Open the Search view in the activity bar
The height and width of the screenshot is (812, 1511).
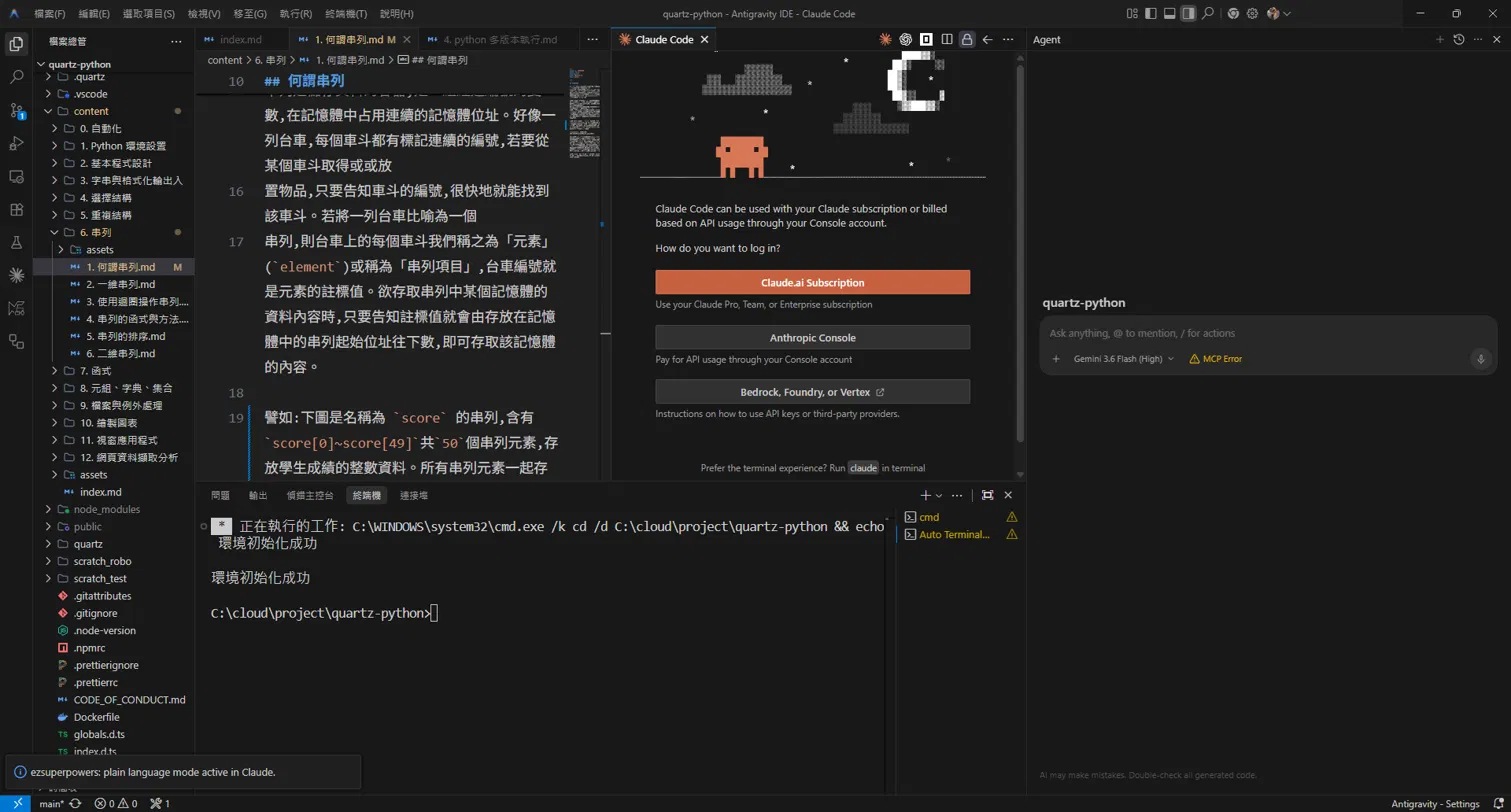(16, 76)
